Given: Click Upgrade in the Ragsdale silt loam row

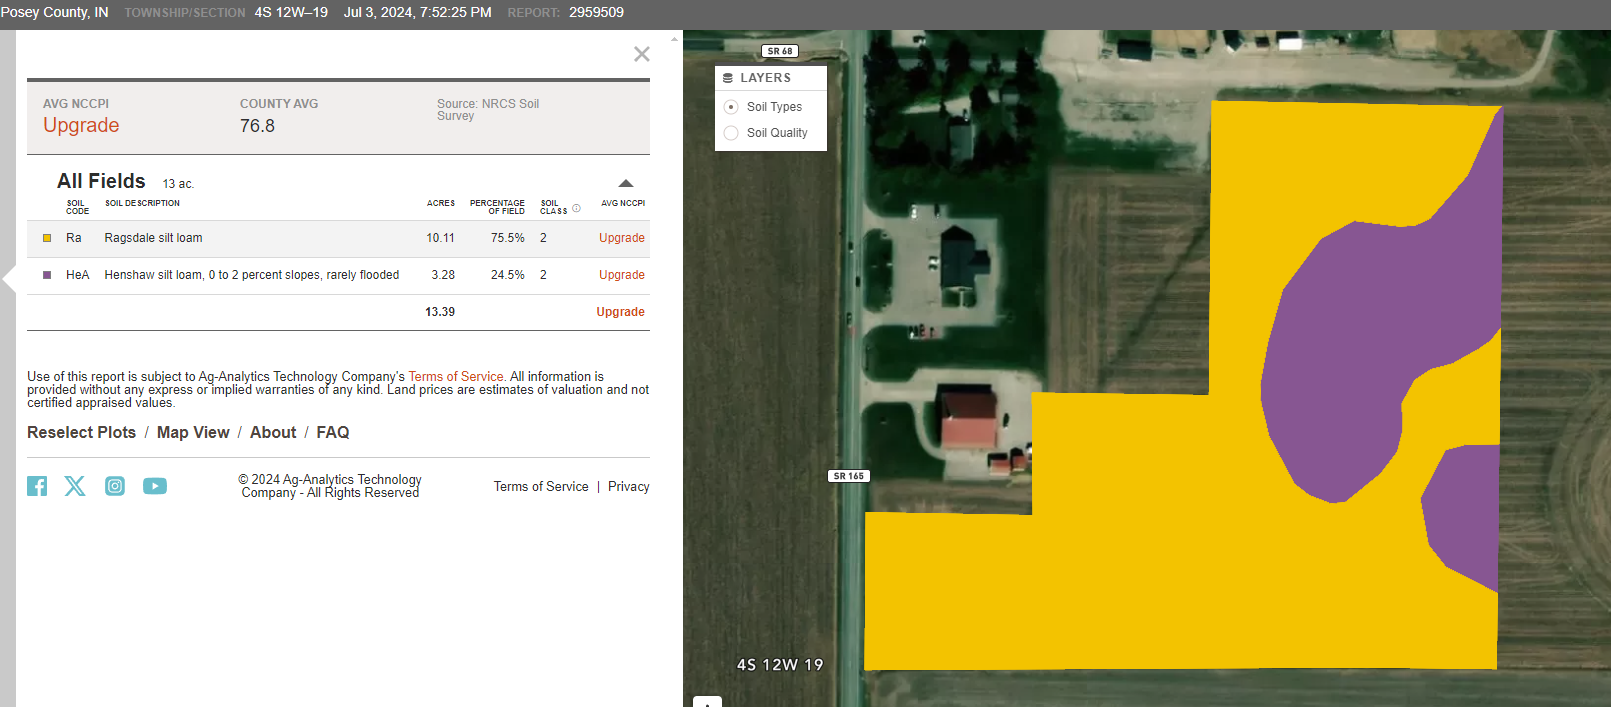Looking at the screenshot, I should click(621, 238).
